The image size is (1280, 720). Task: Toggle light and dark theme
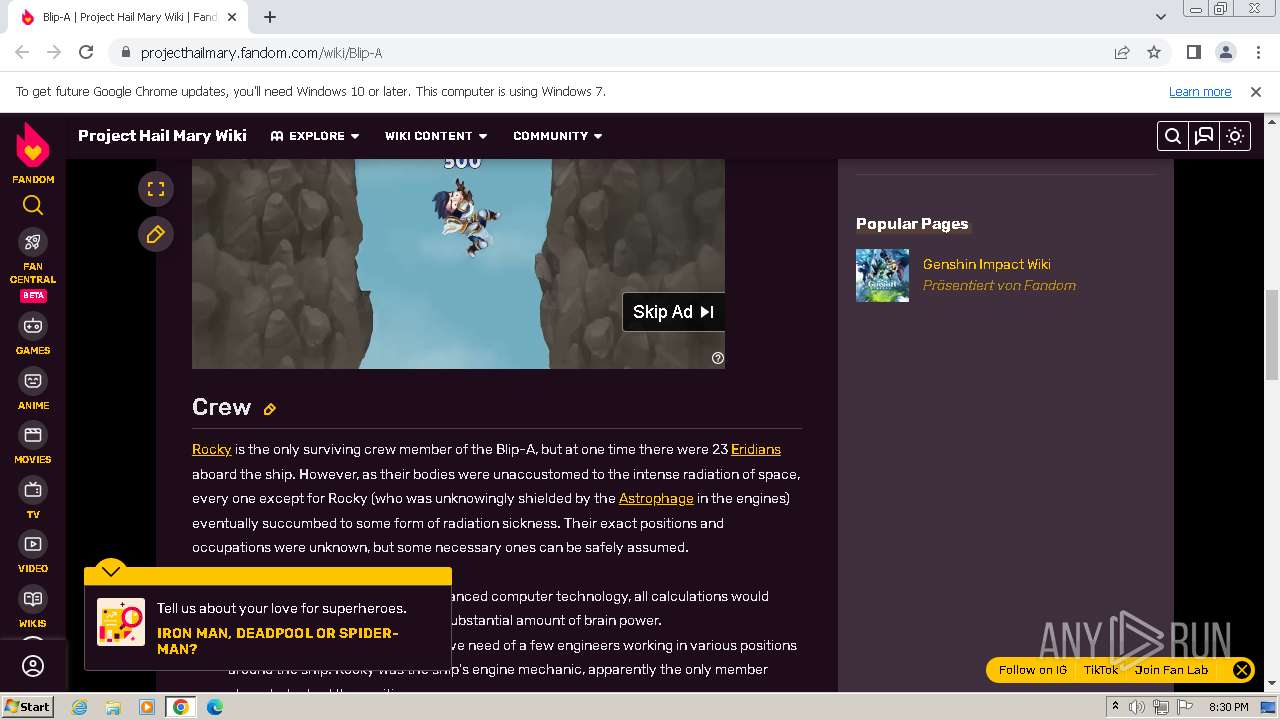[1235, 136]
